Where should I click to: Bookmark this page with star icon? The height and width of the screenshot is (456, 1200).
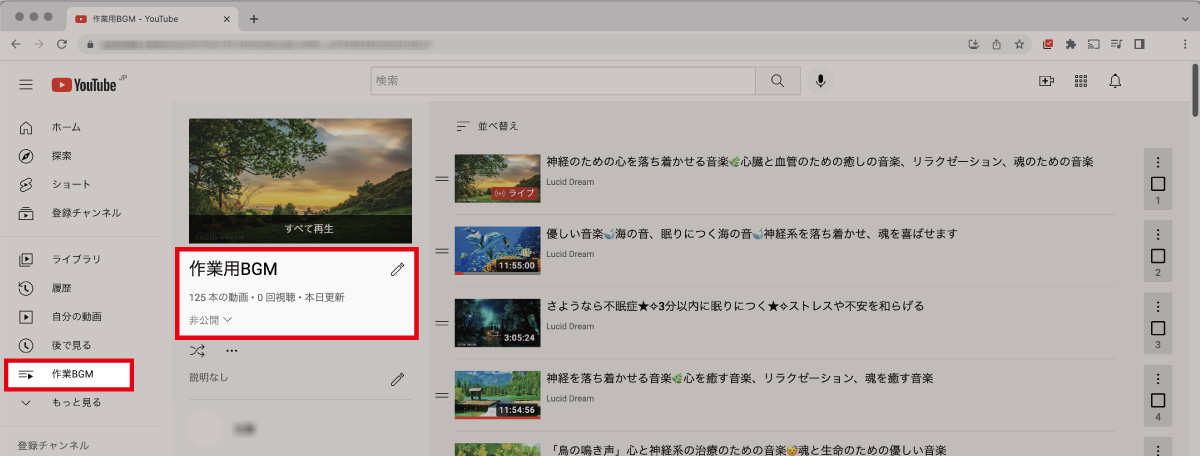tap(1019, 44)
